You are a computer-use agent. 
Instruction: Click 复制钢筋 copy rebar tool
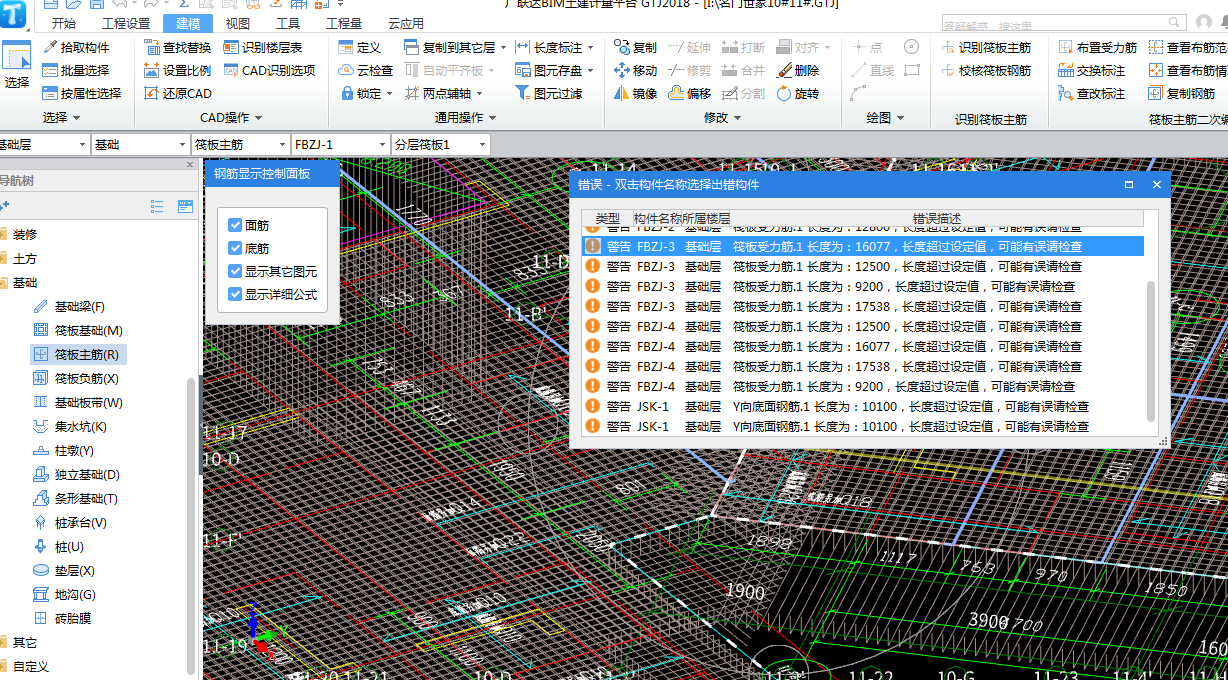(x=1182, y=93)
